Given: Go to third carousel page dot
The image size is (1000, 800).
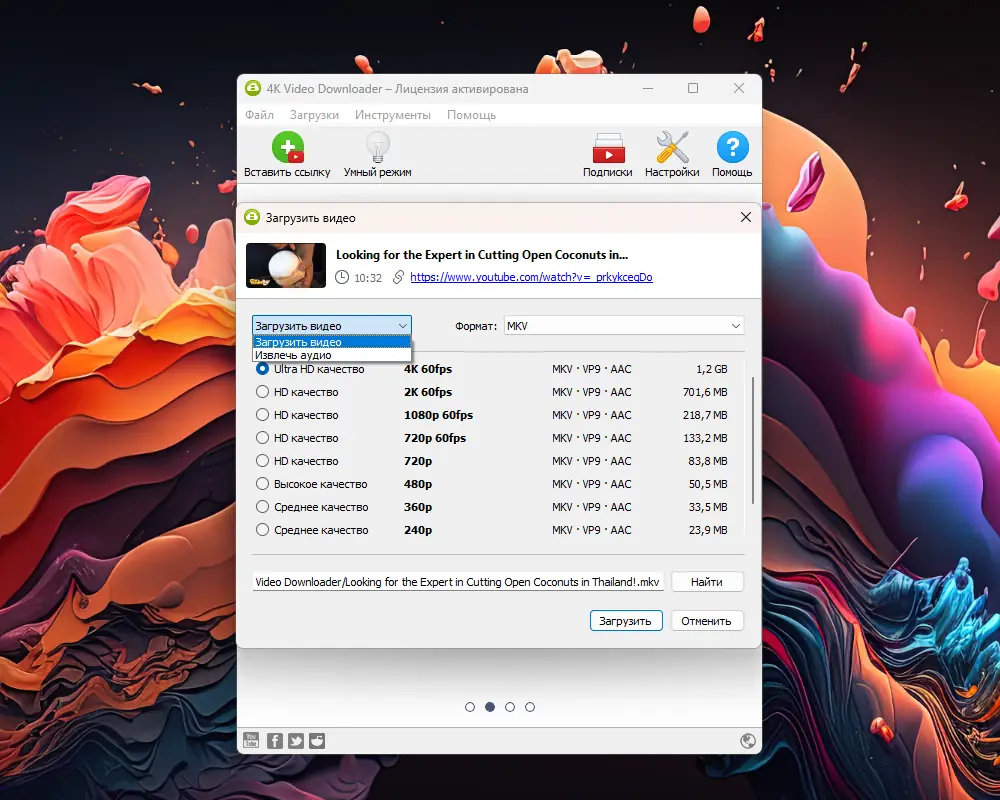Looking at the screenshot, I should (x=510, y=707).
